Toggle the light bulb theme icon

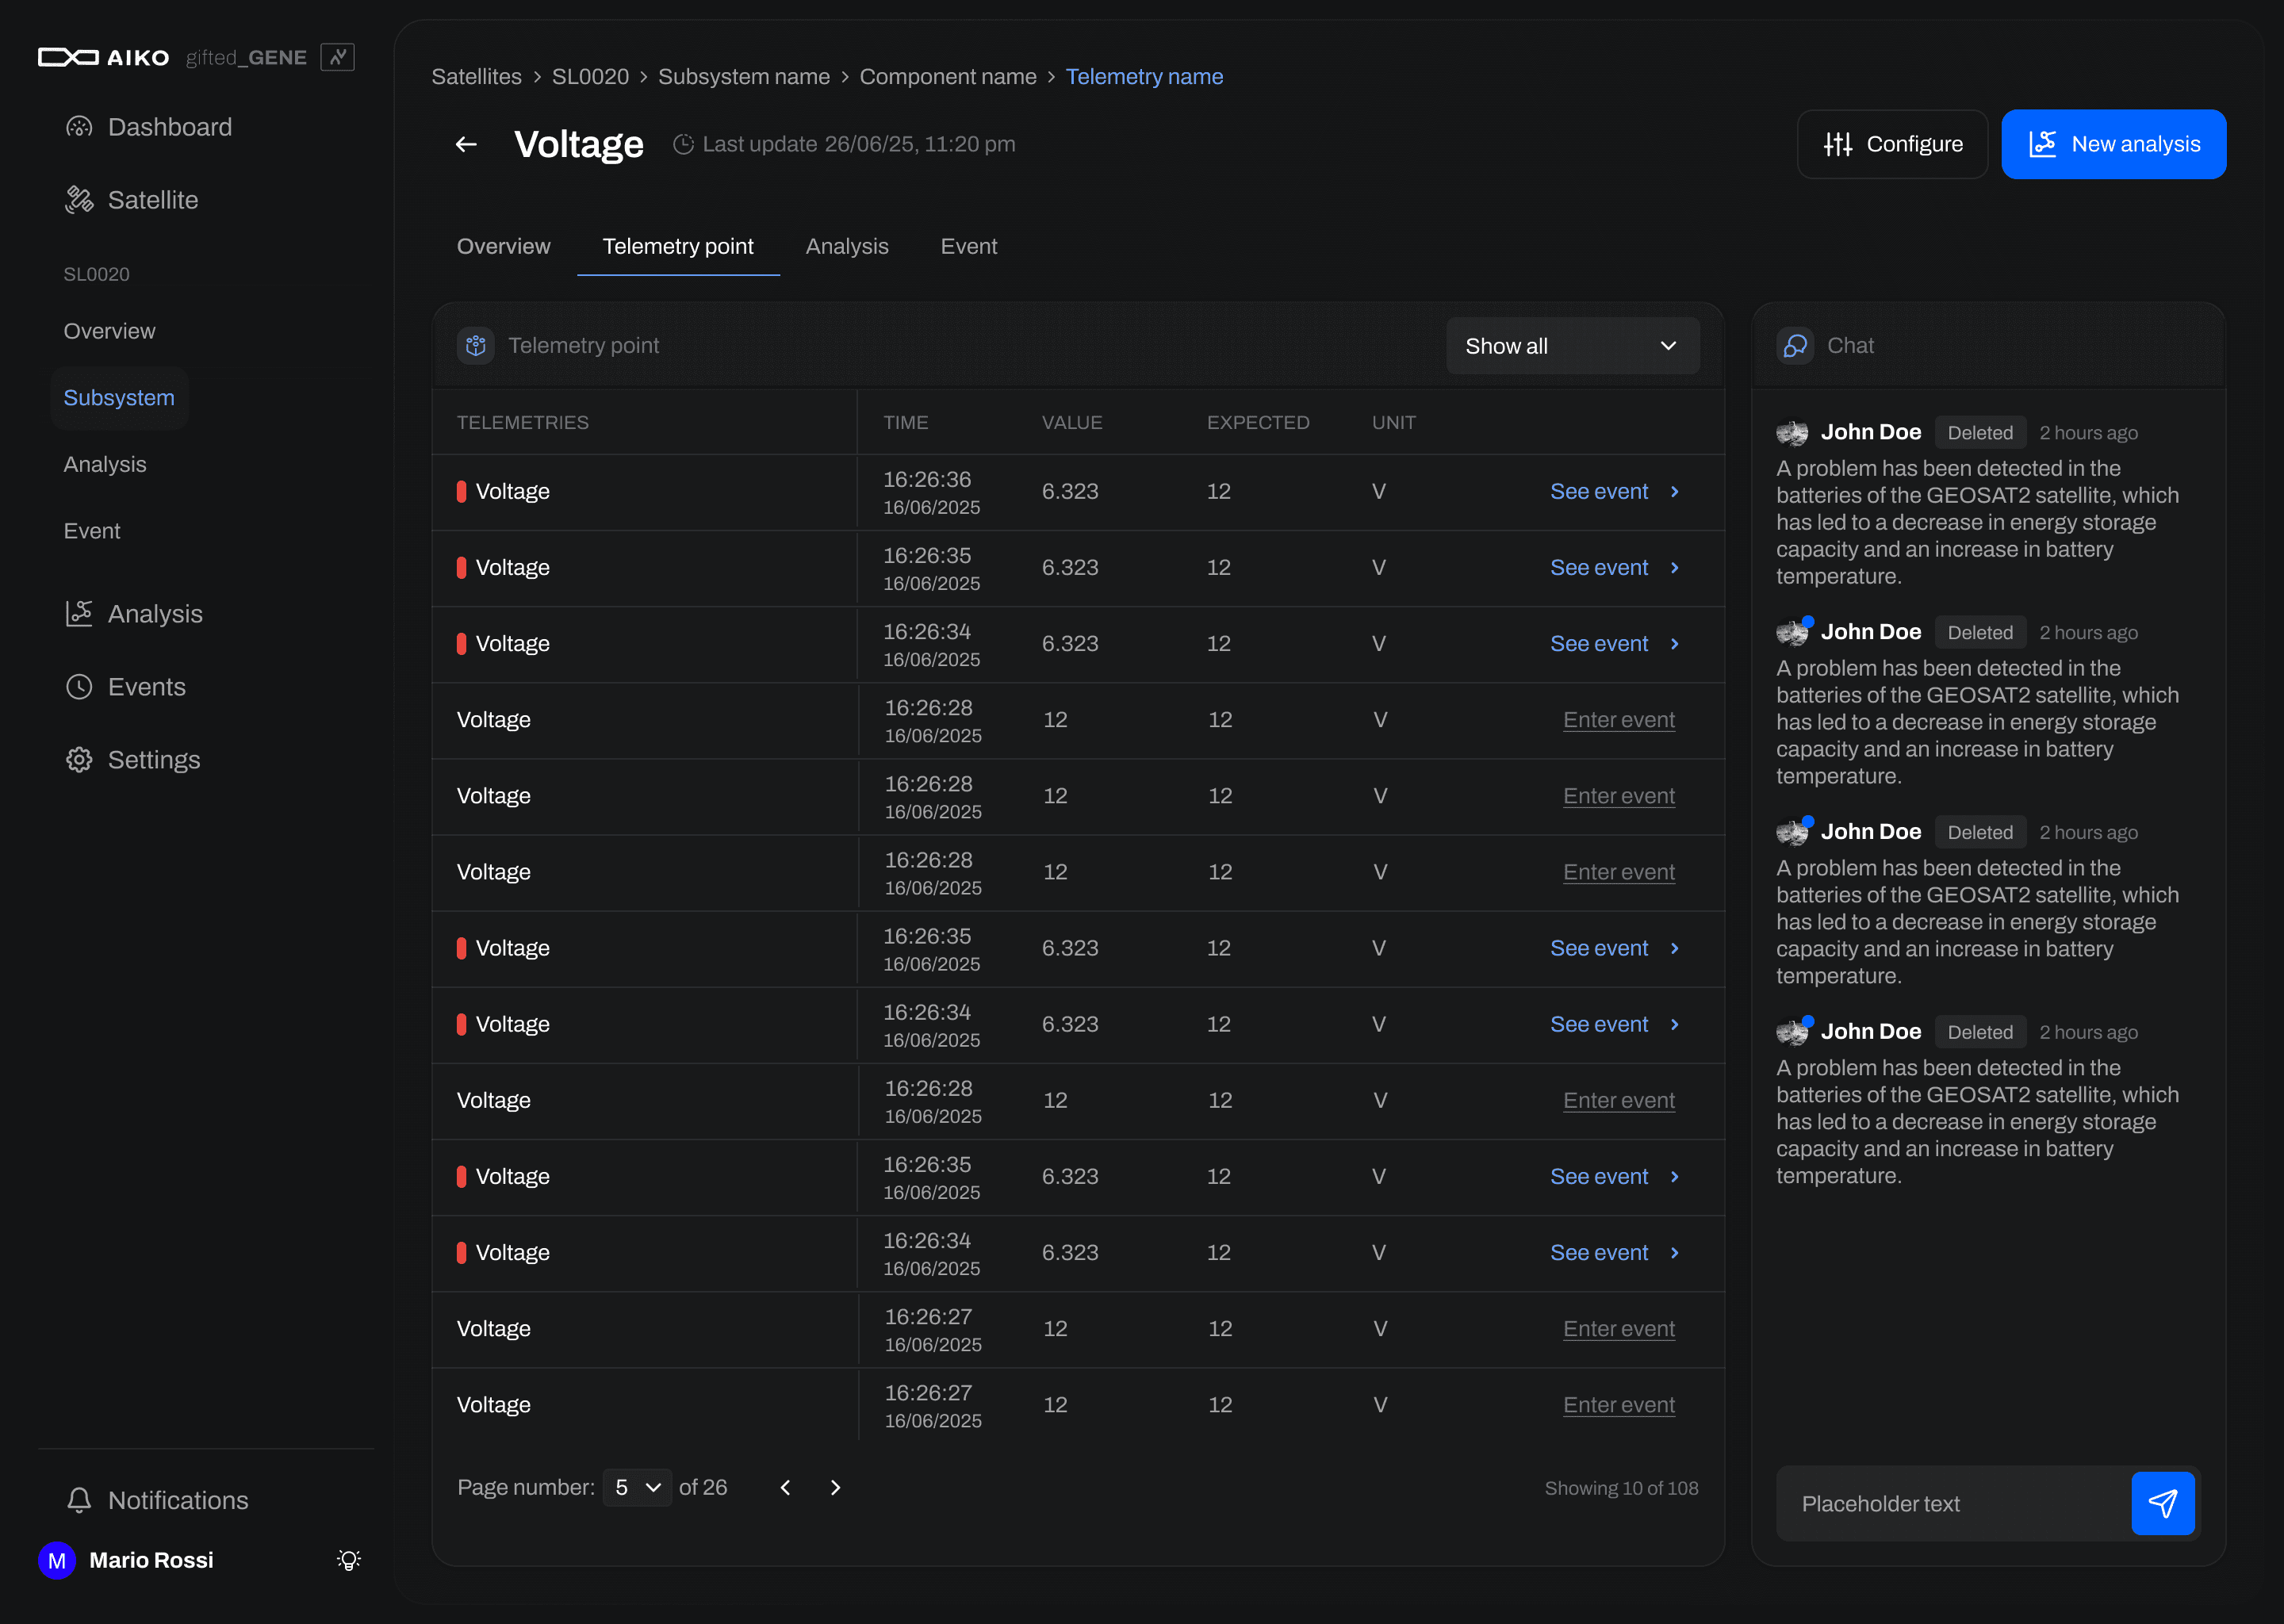pyautogui.click(x=348, y=1560)
